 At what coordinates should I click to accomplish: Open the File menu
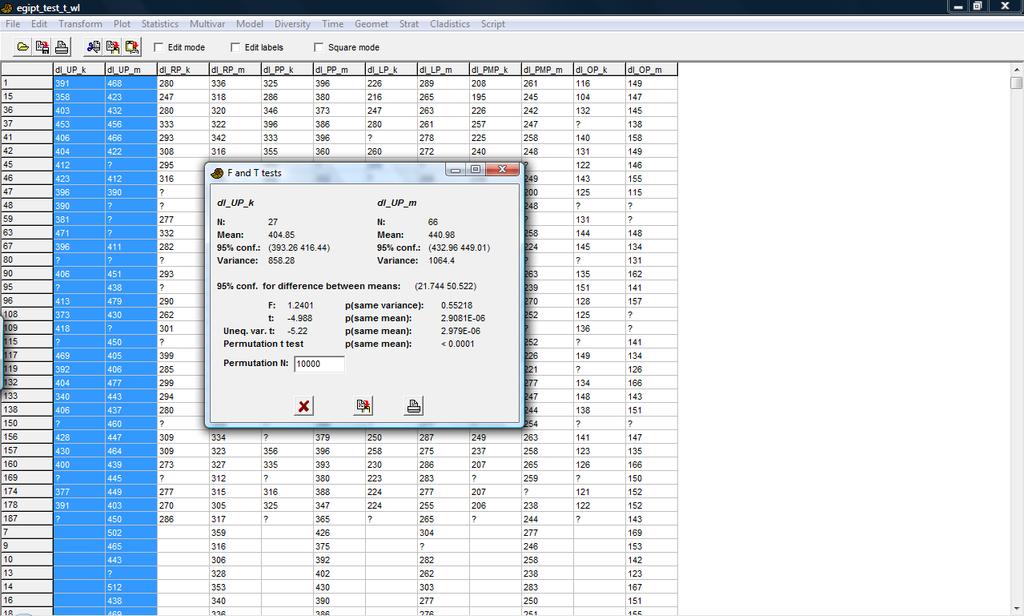12,24
